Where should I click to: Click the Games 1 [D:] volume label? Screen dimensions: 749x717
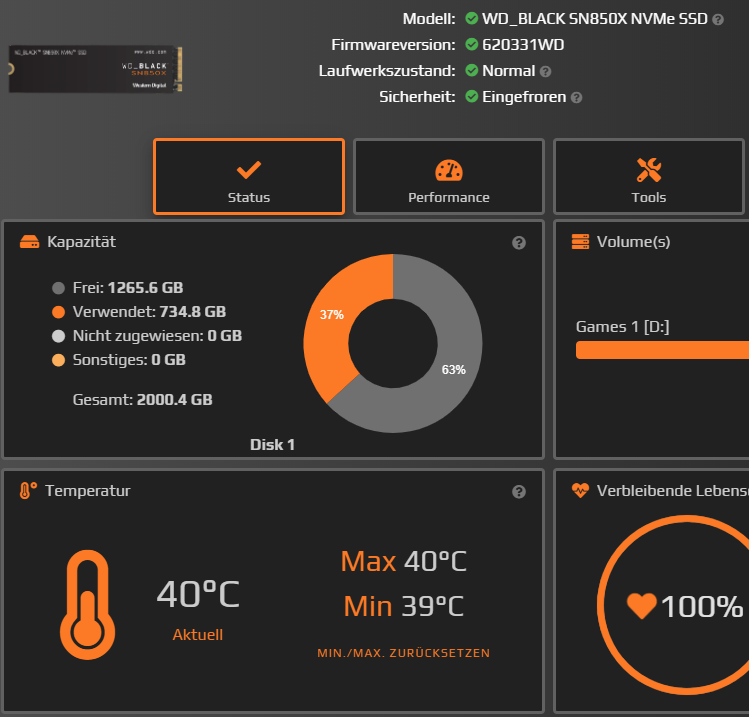622,327
